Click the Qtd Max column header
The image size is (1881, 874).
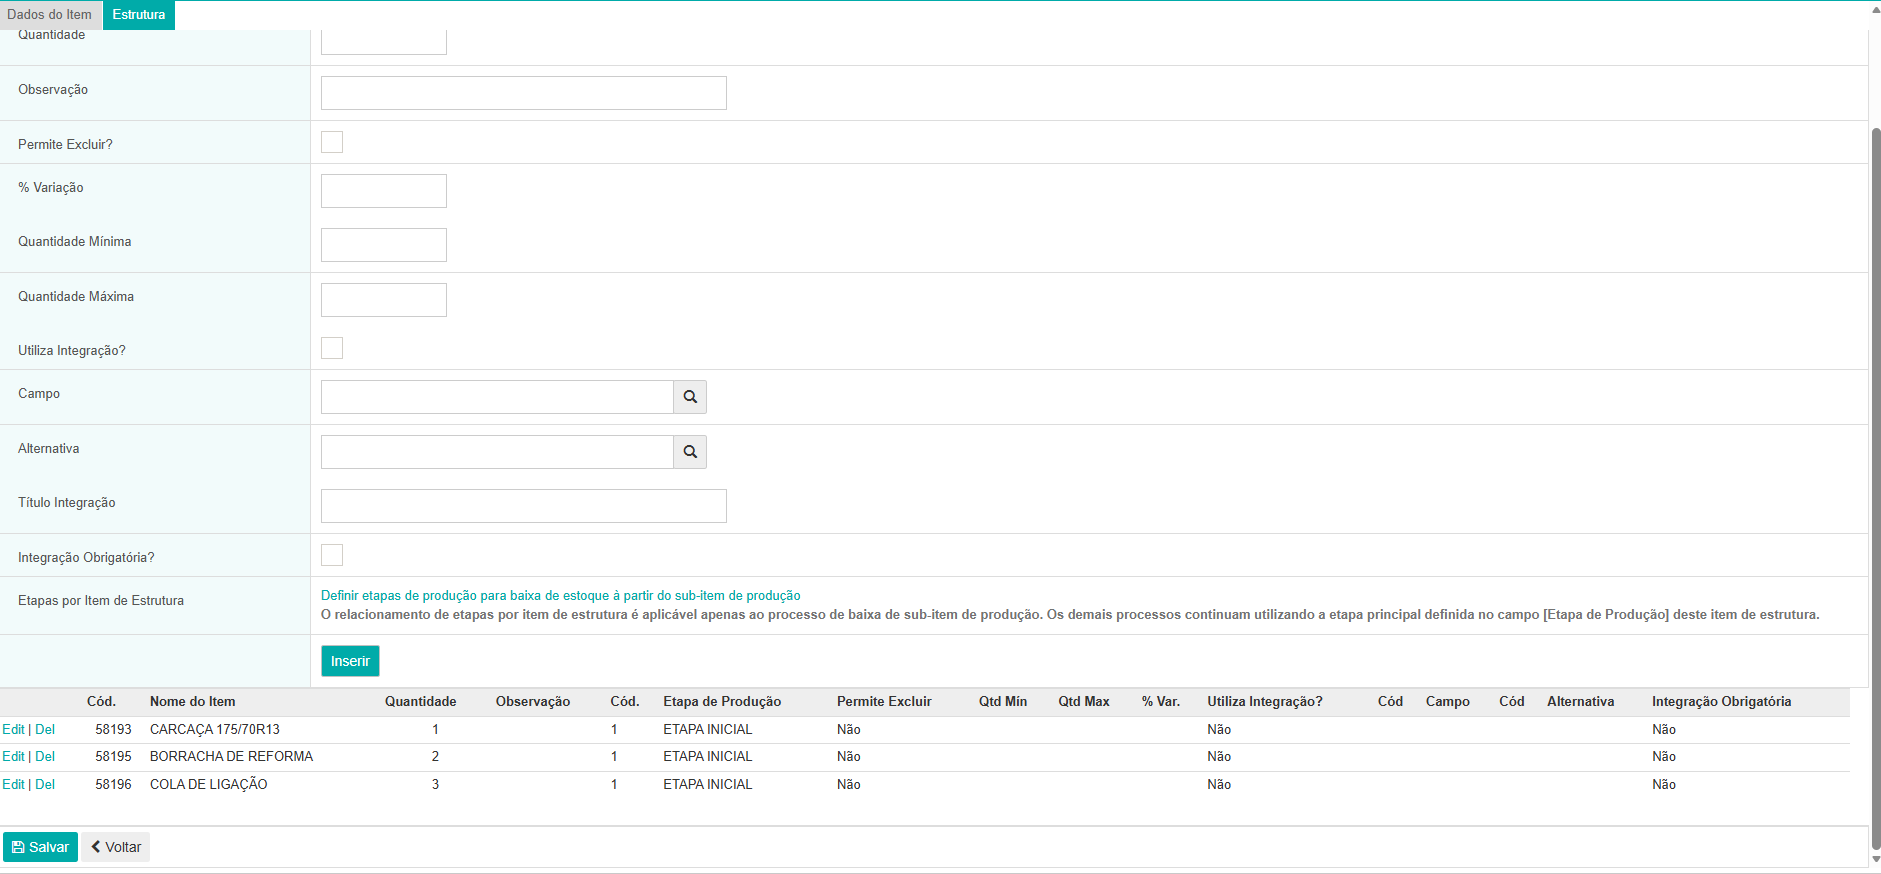click(1084, 702)
